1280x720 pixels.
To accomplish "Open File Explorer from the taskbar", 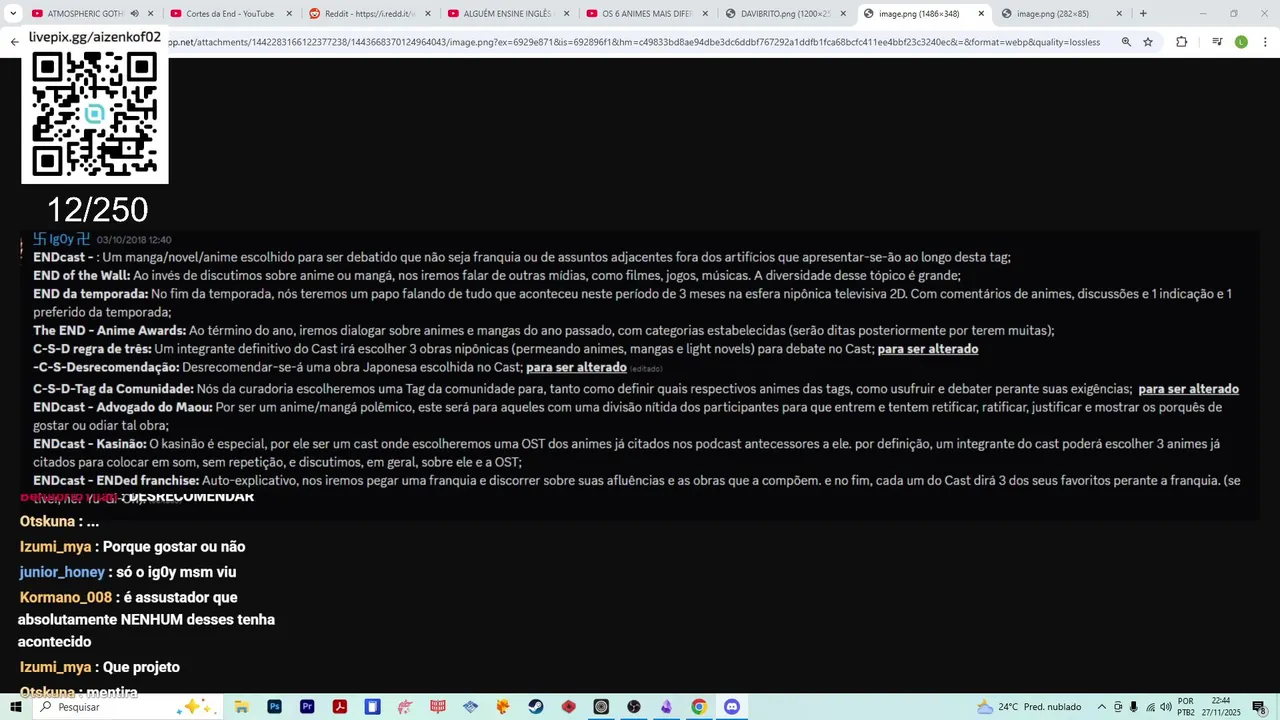I will coord(242,707).
